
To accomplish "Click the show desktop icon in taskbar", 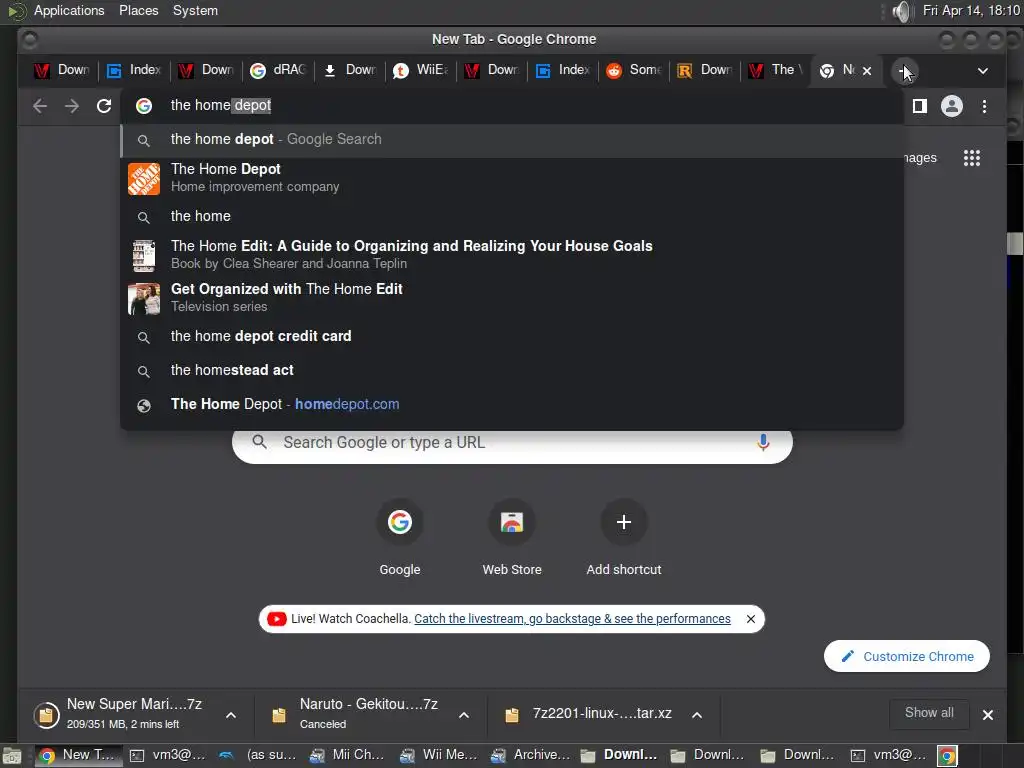I will [12, 756].
